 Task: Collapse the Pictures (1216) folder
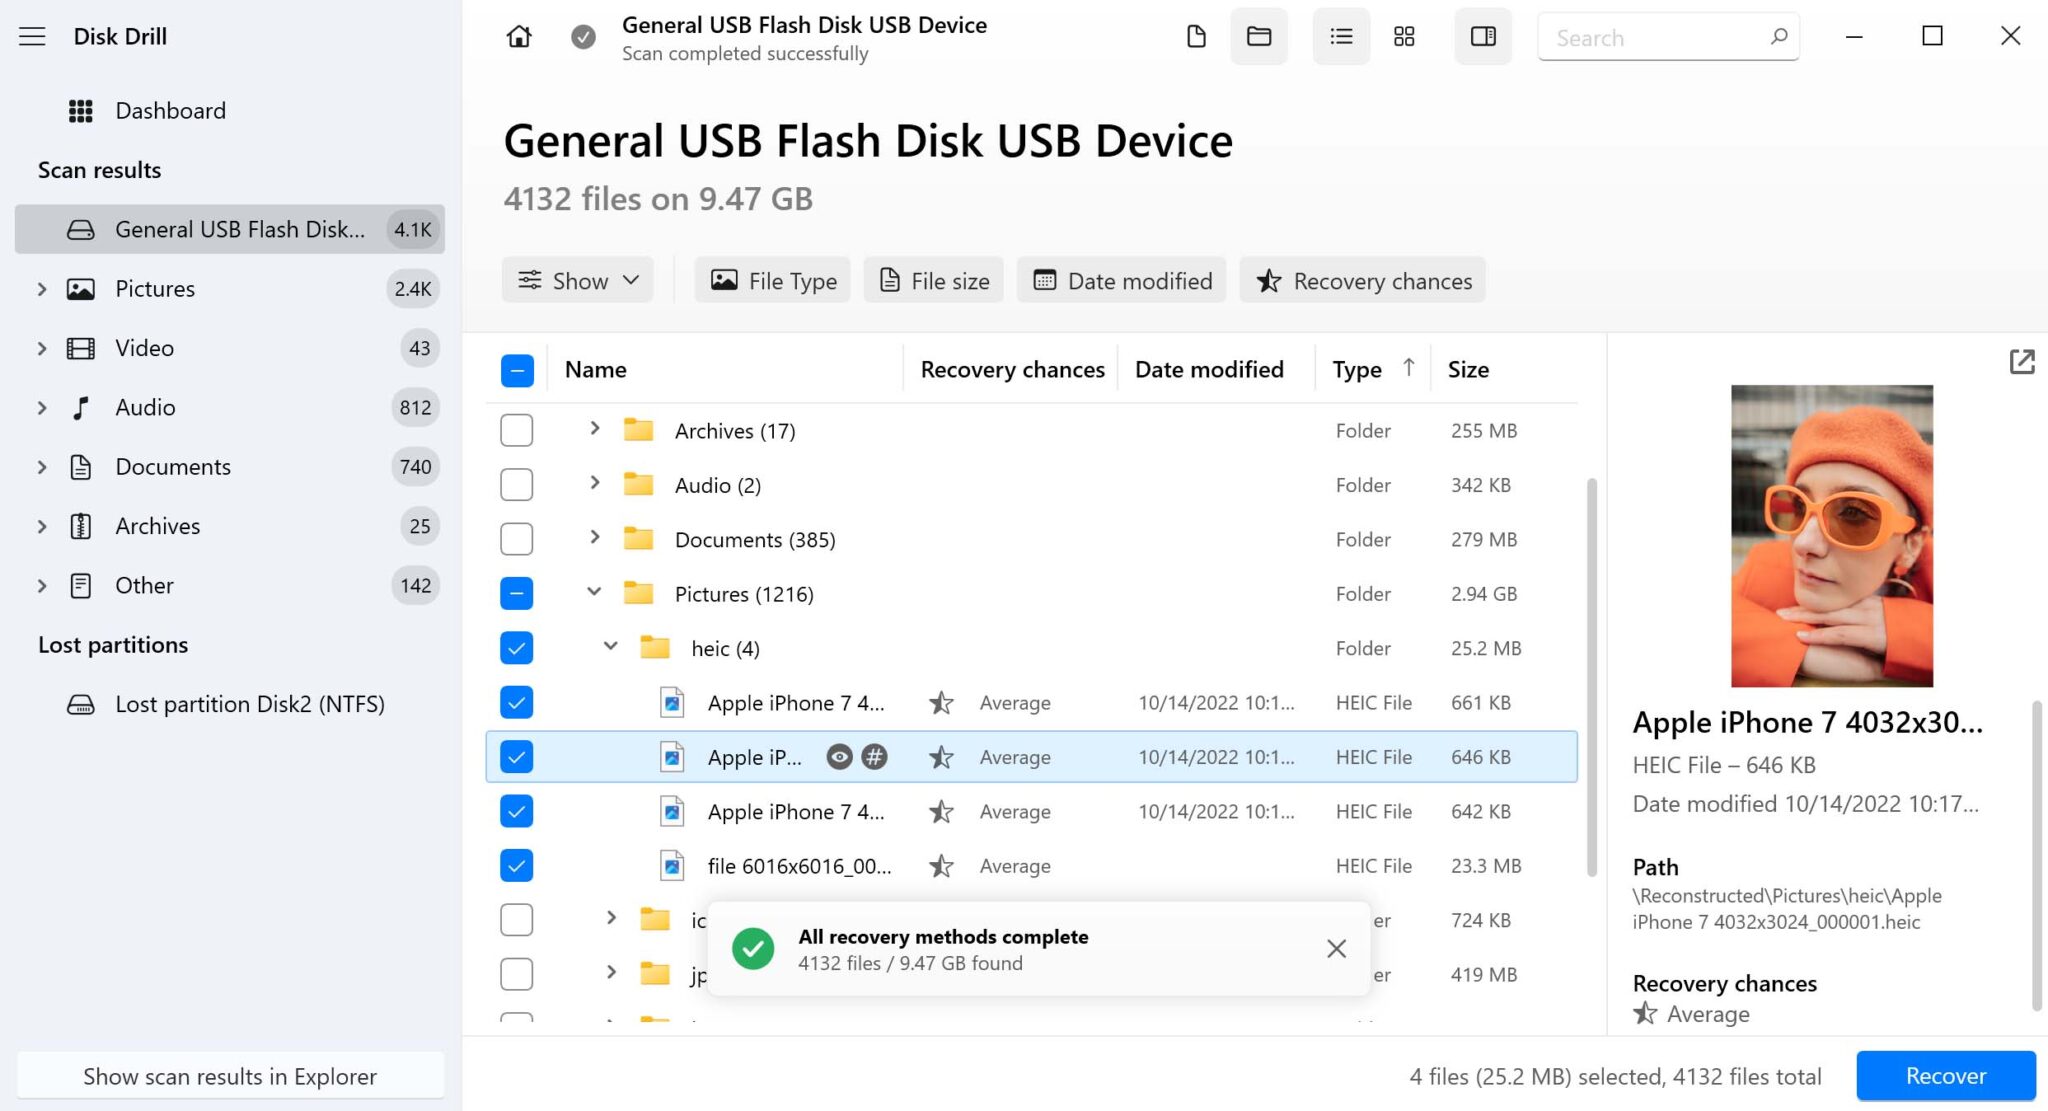[594, 592]
